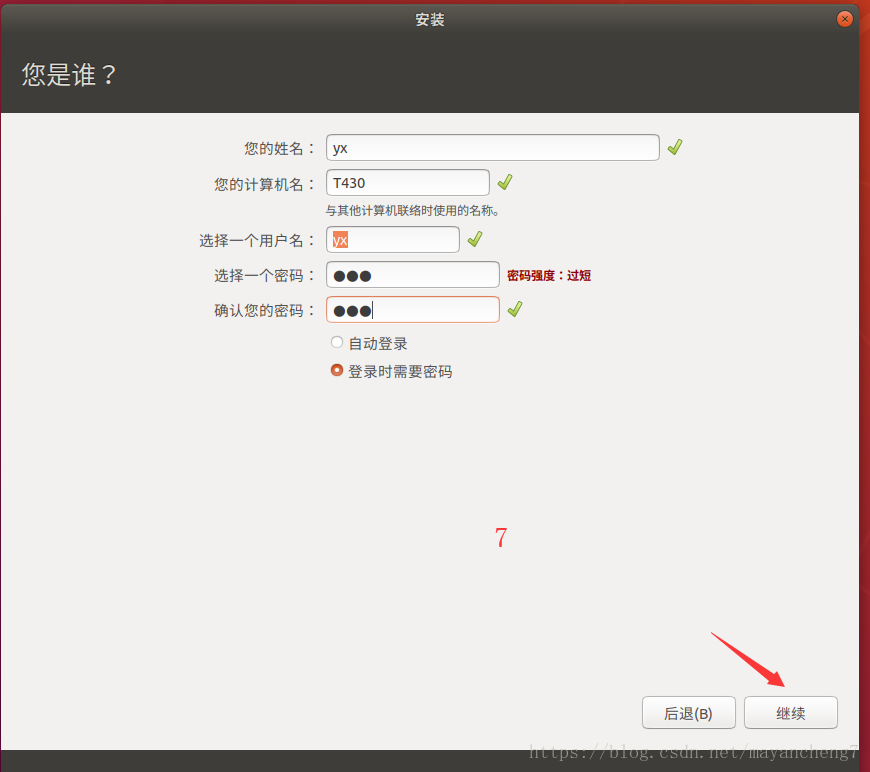
Task: Select the 登录时需要密码 radio button
Action: [x=337, y=370]
